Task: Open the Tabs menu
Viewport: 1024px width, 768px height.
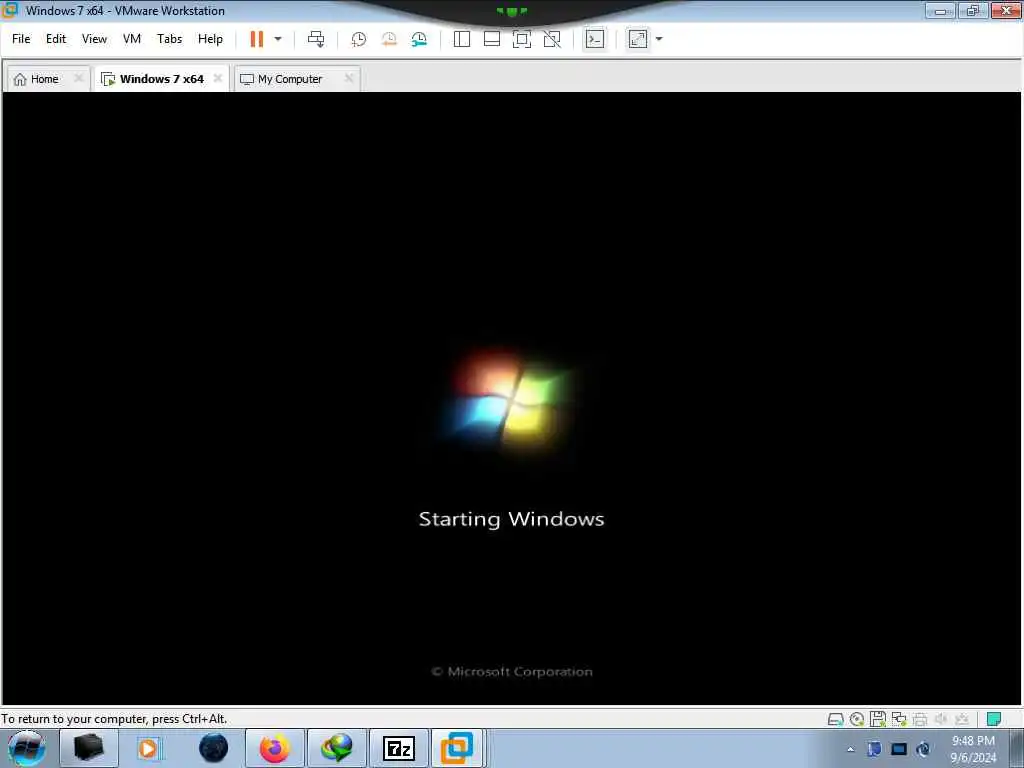Action: coord(169,39)
